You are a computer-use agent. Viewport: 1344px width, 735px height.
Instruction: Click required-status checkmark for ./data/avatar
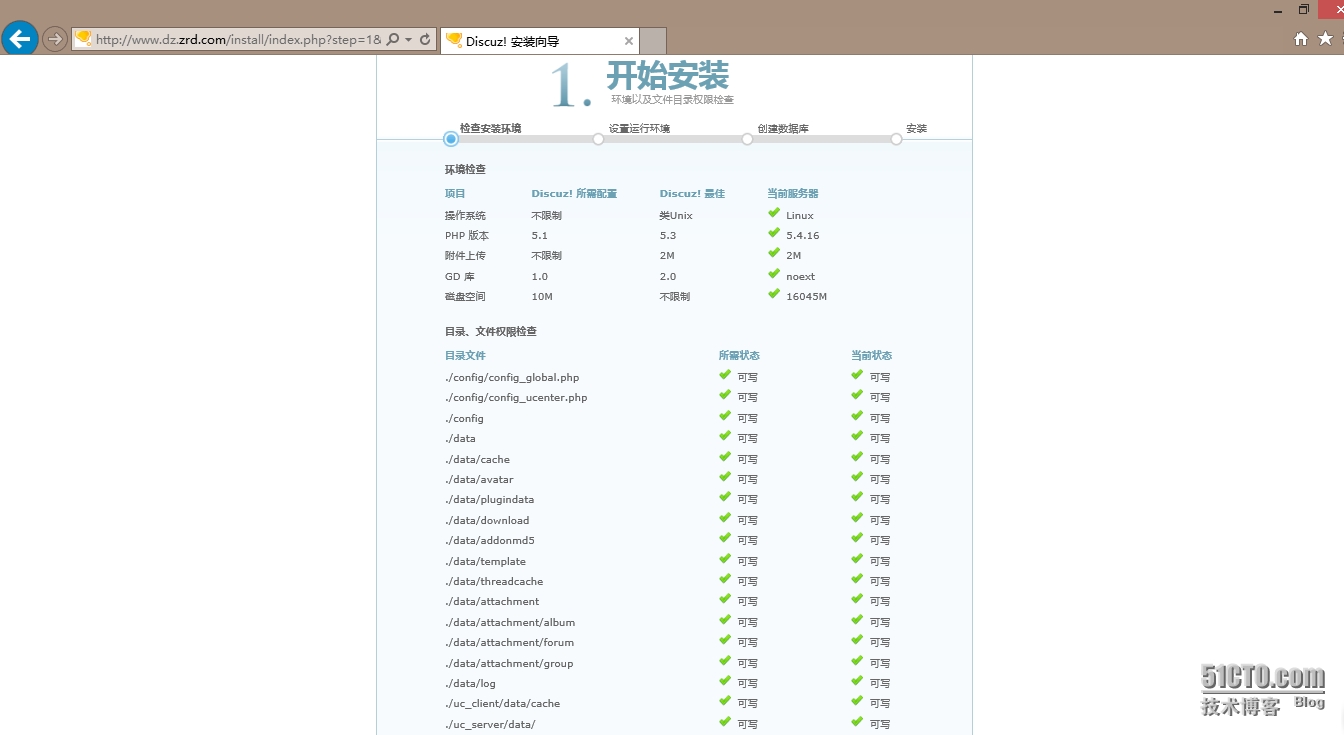pos(725,477)
